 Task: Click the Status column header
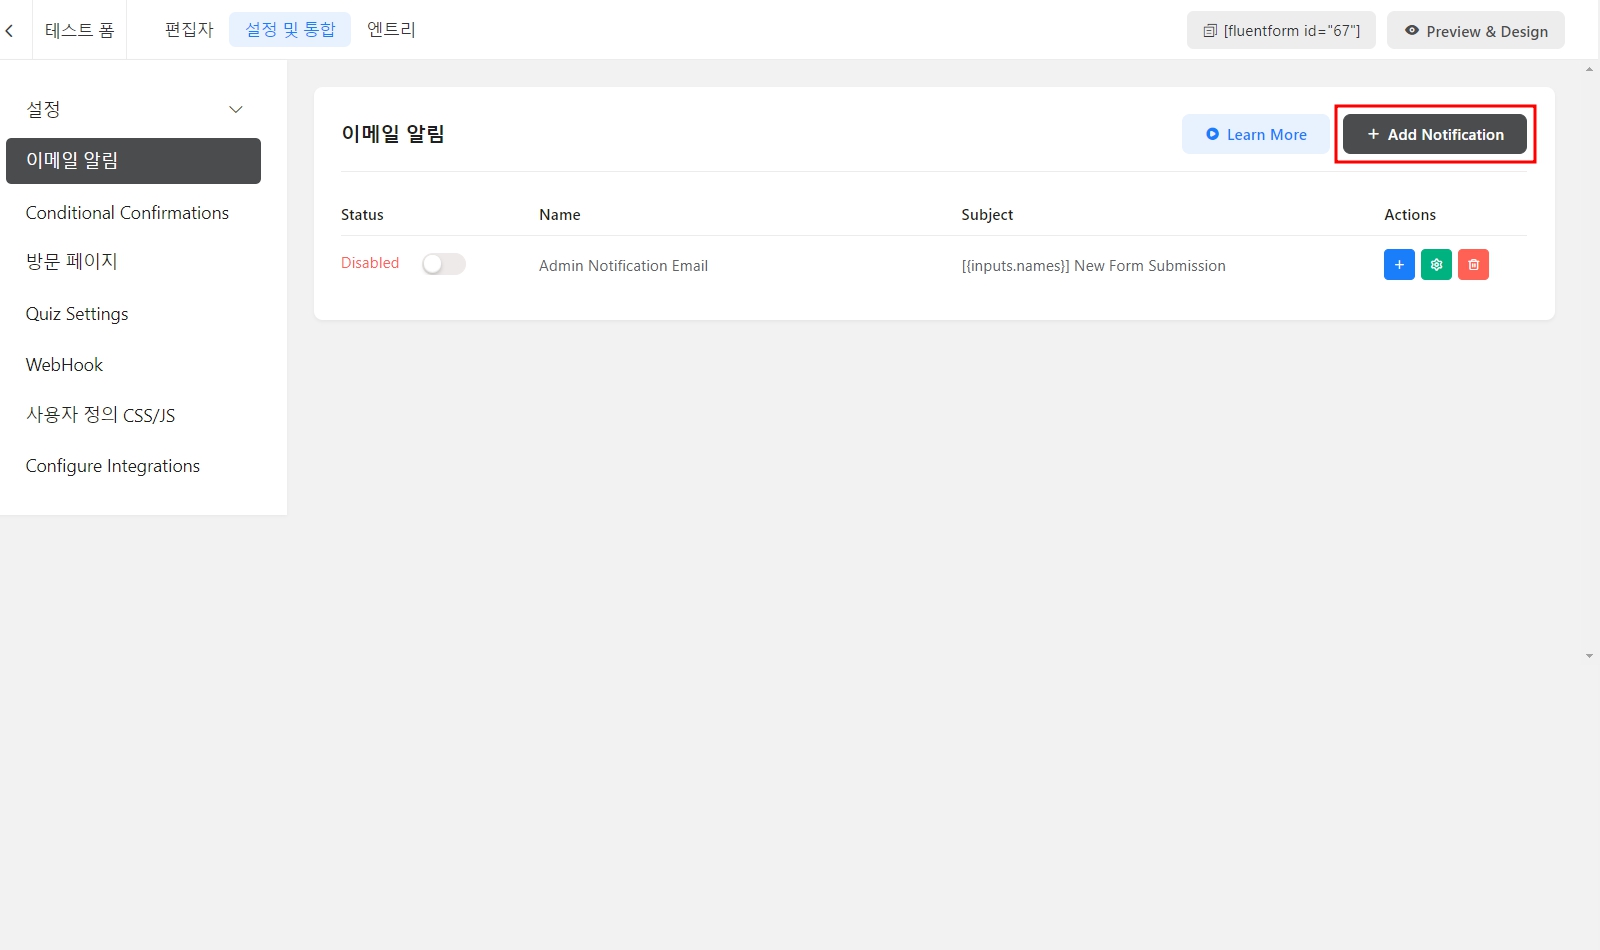tap(362, 215)
